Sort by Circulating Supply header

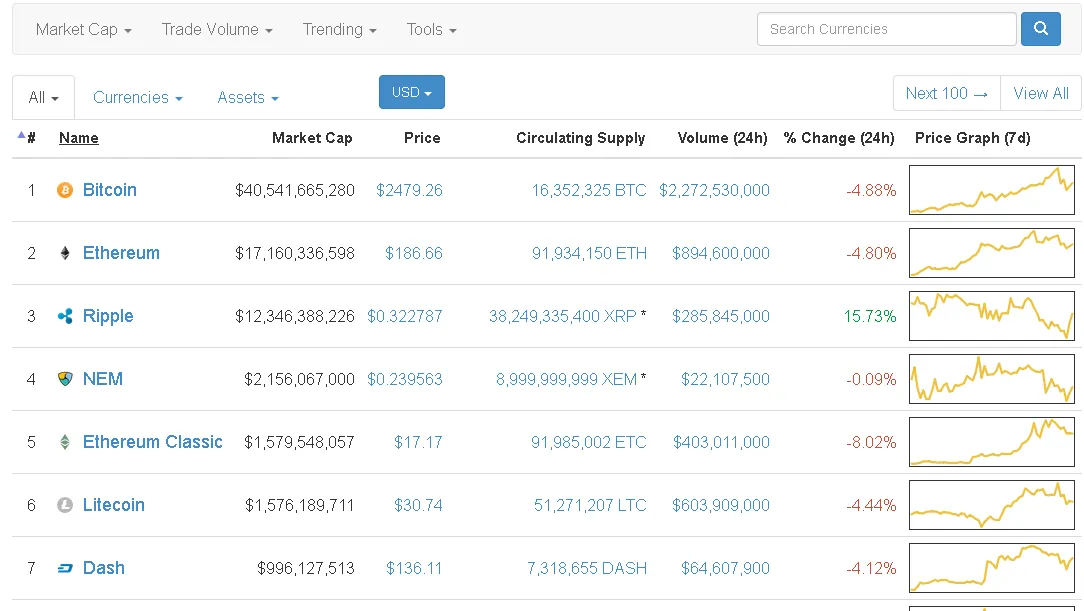[581, 138]
